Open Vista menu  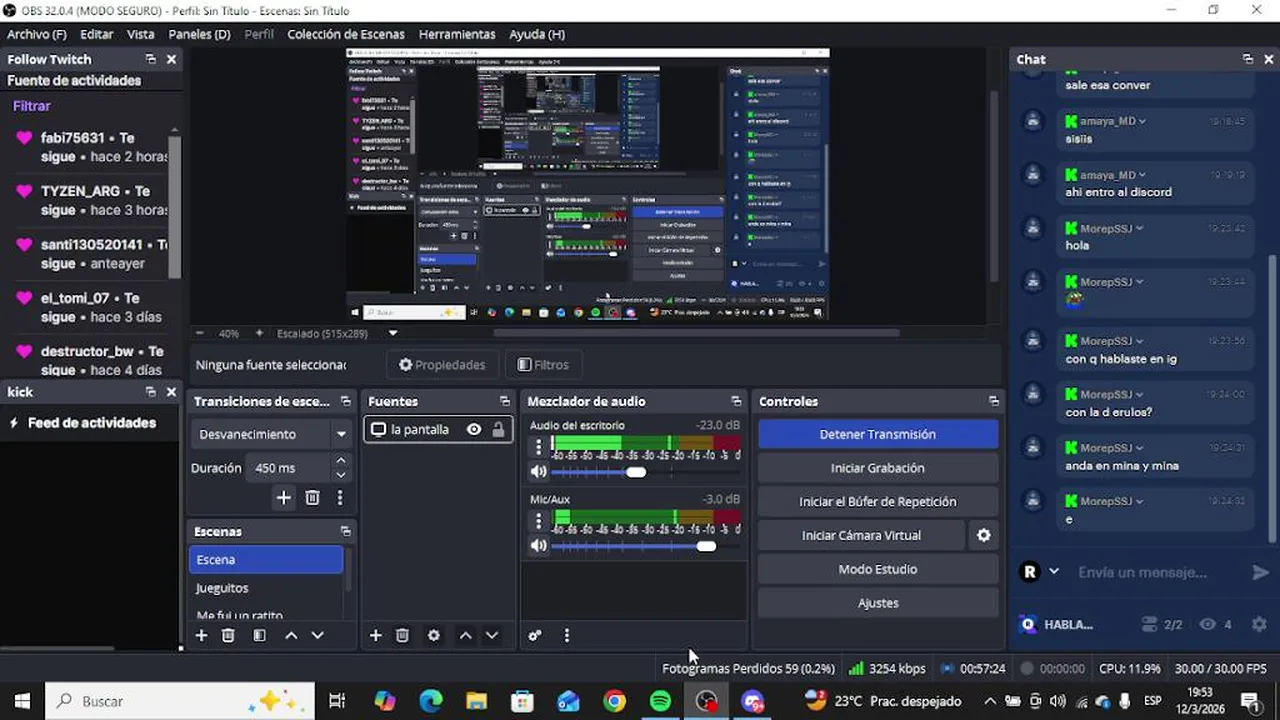coord(141,34)
